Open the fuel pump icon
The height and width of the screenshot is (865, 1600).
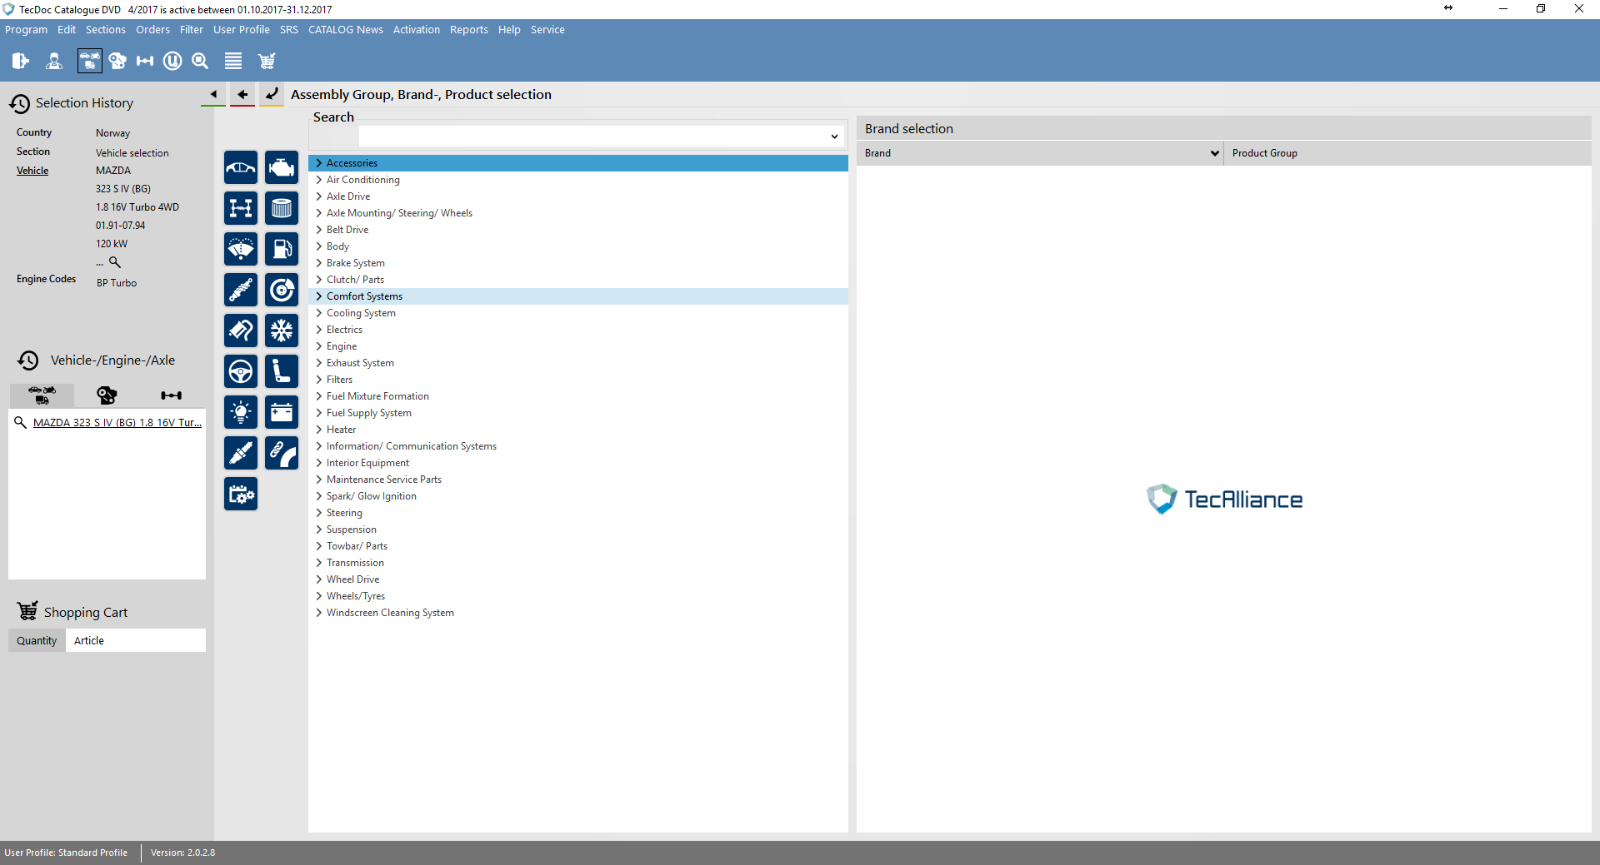tap(282, 249)
